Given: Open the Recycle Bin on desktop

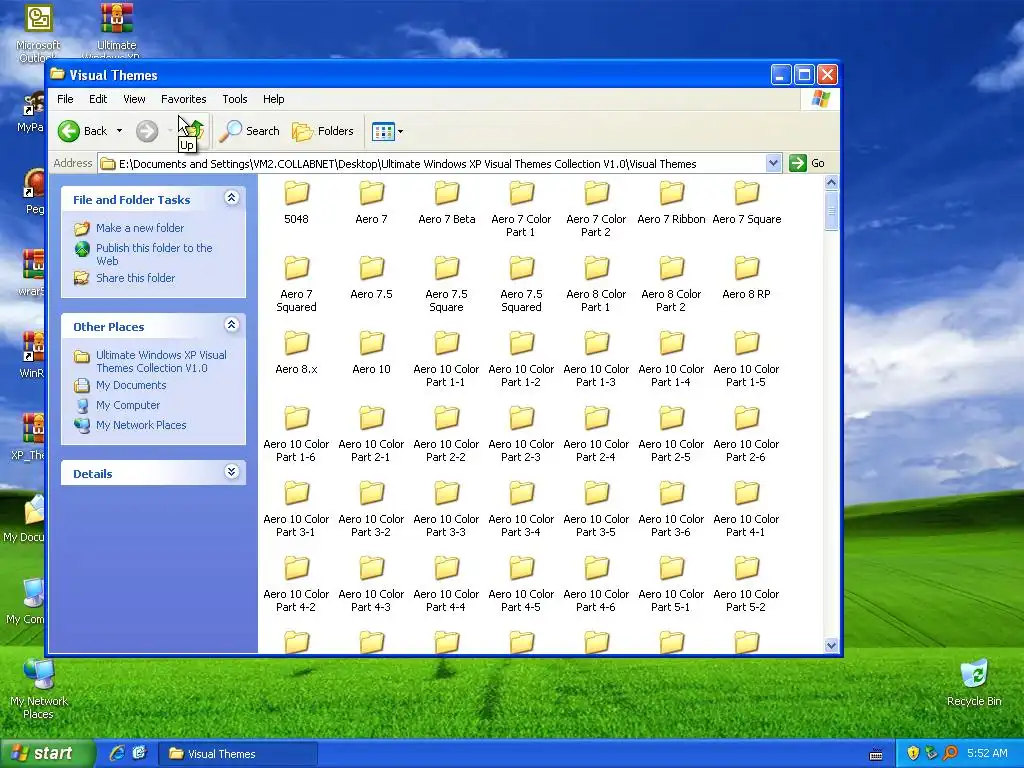Looking at the screenshot, I should point(974,682).
